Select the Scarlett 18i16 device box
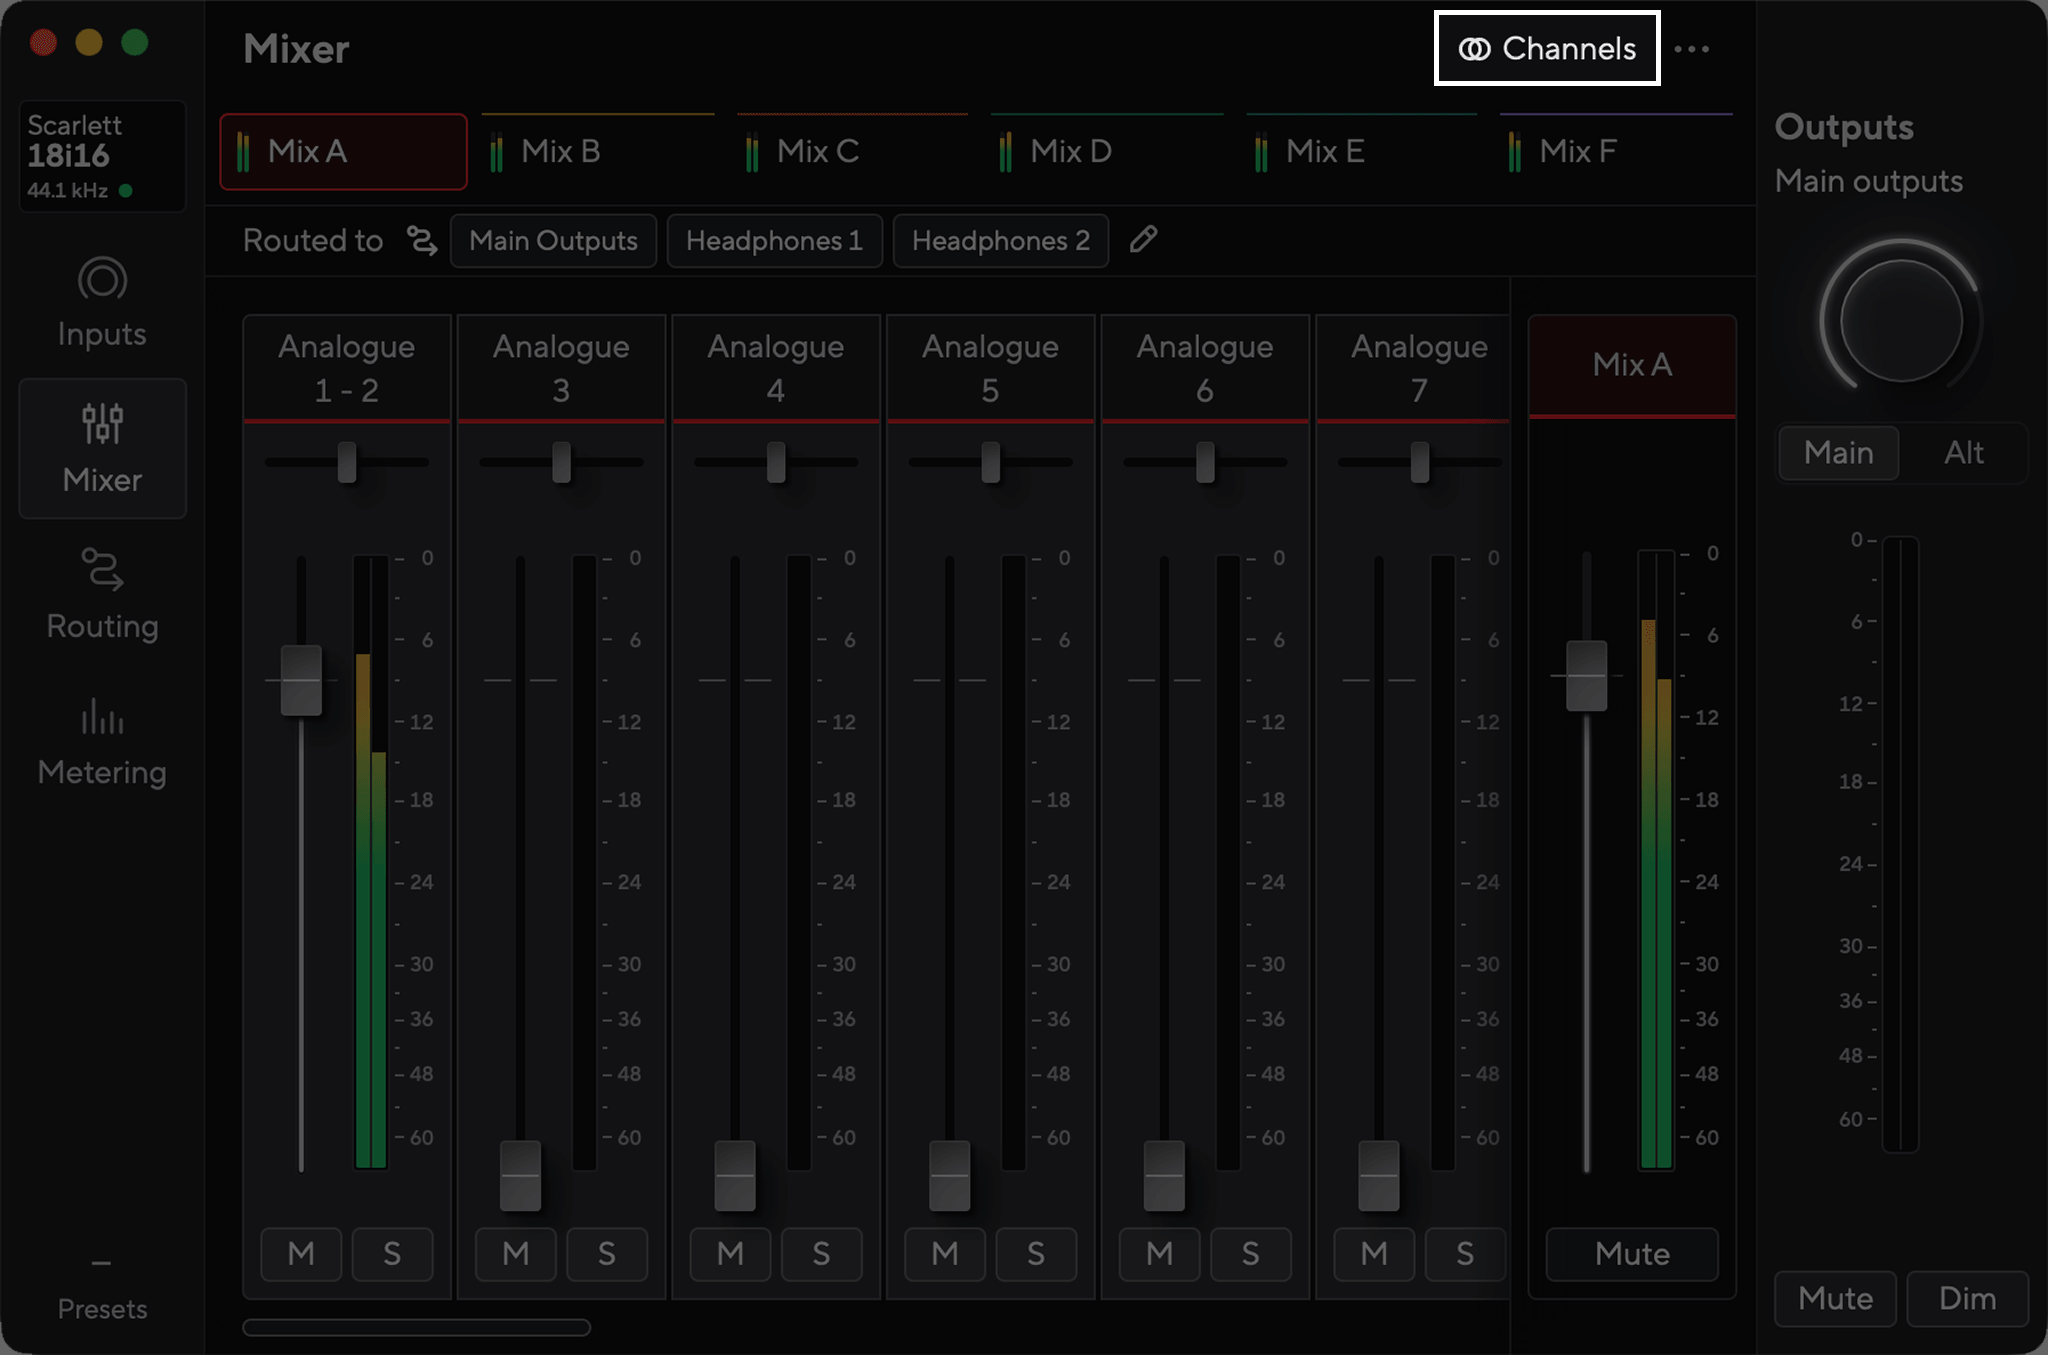This screenshot has width=2048, height=1355. 102,155
